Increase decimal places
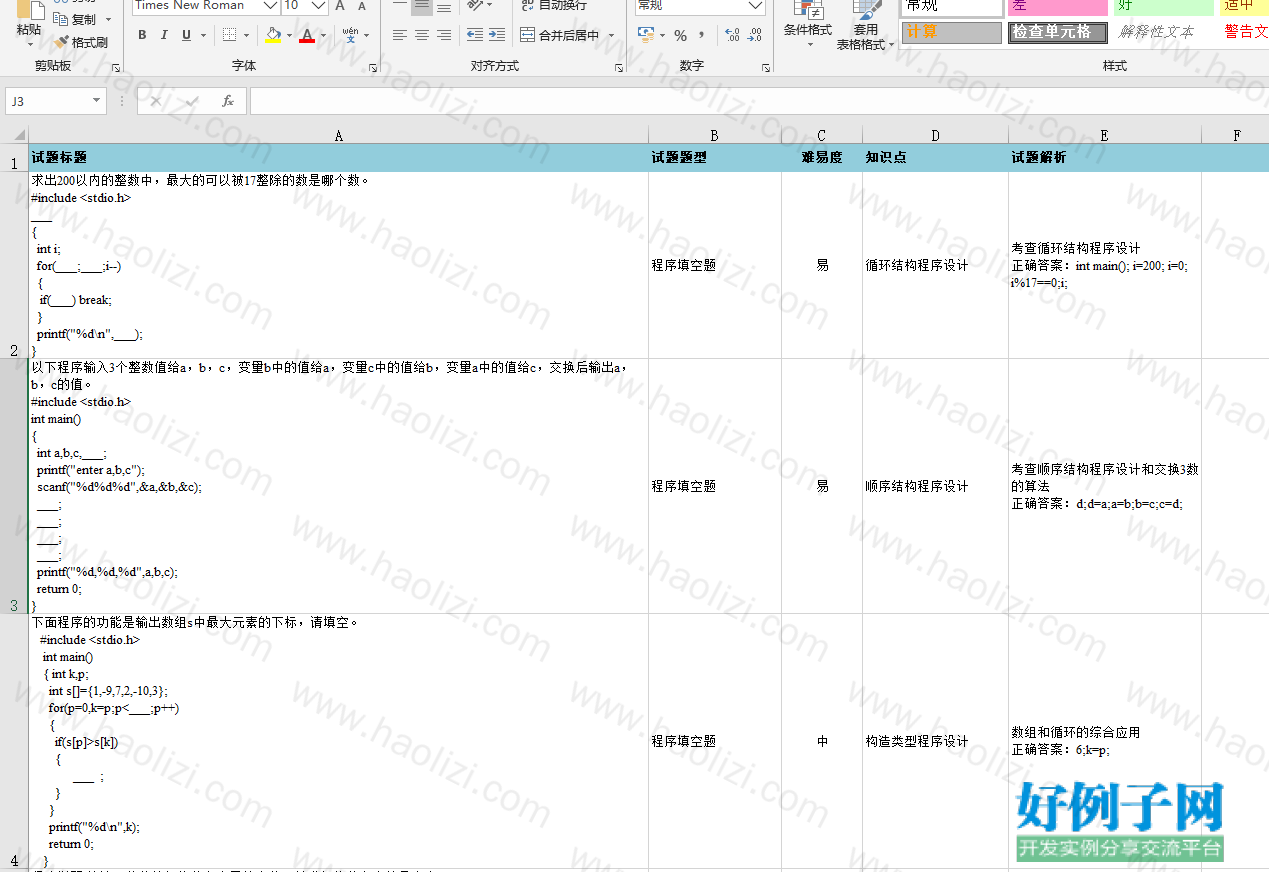Image resolution: width=1269 pixels, height=872 pixels. pyautogui.click(x=732, y=35)
